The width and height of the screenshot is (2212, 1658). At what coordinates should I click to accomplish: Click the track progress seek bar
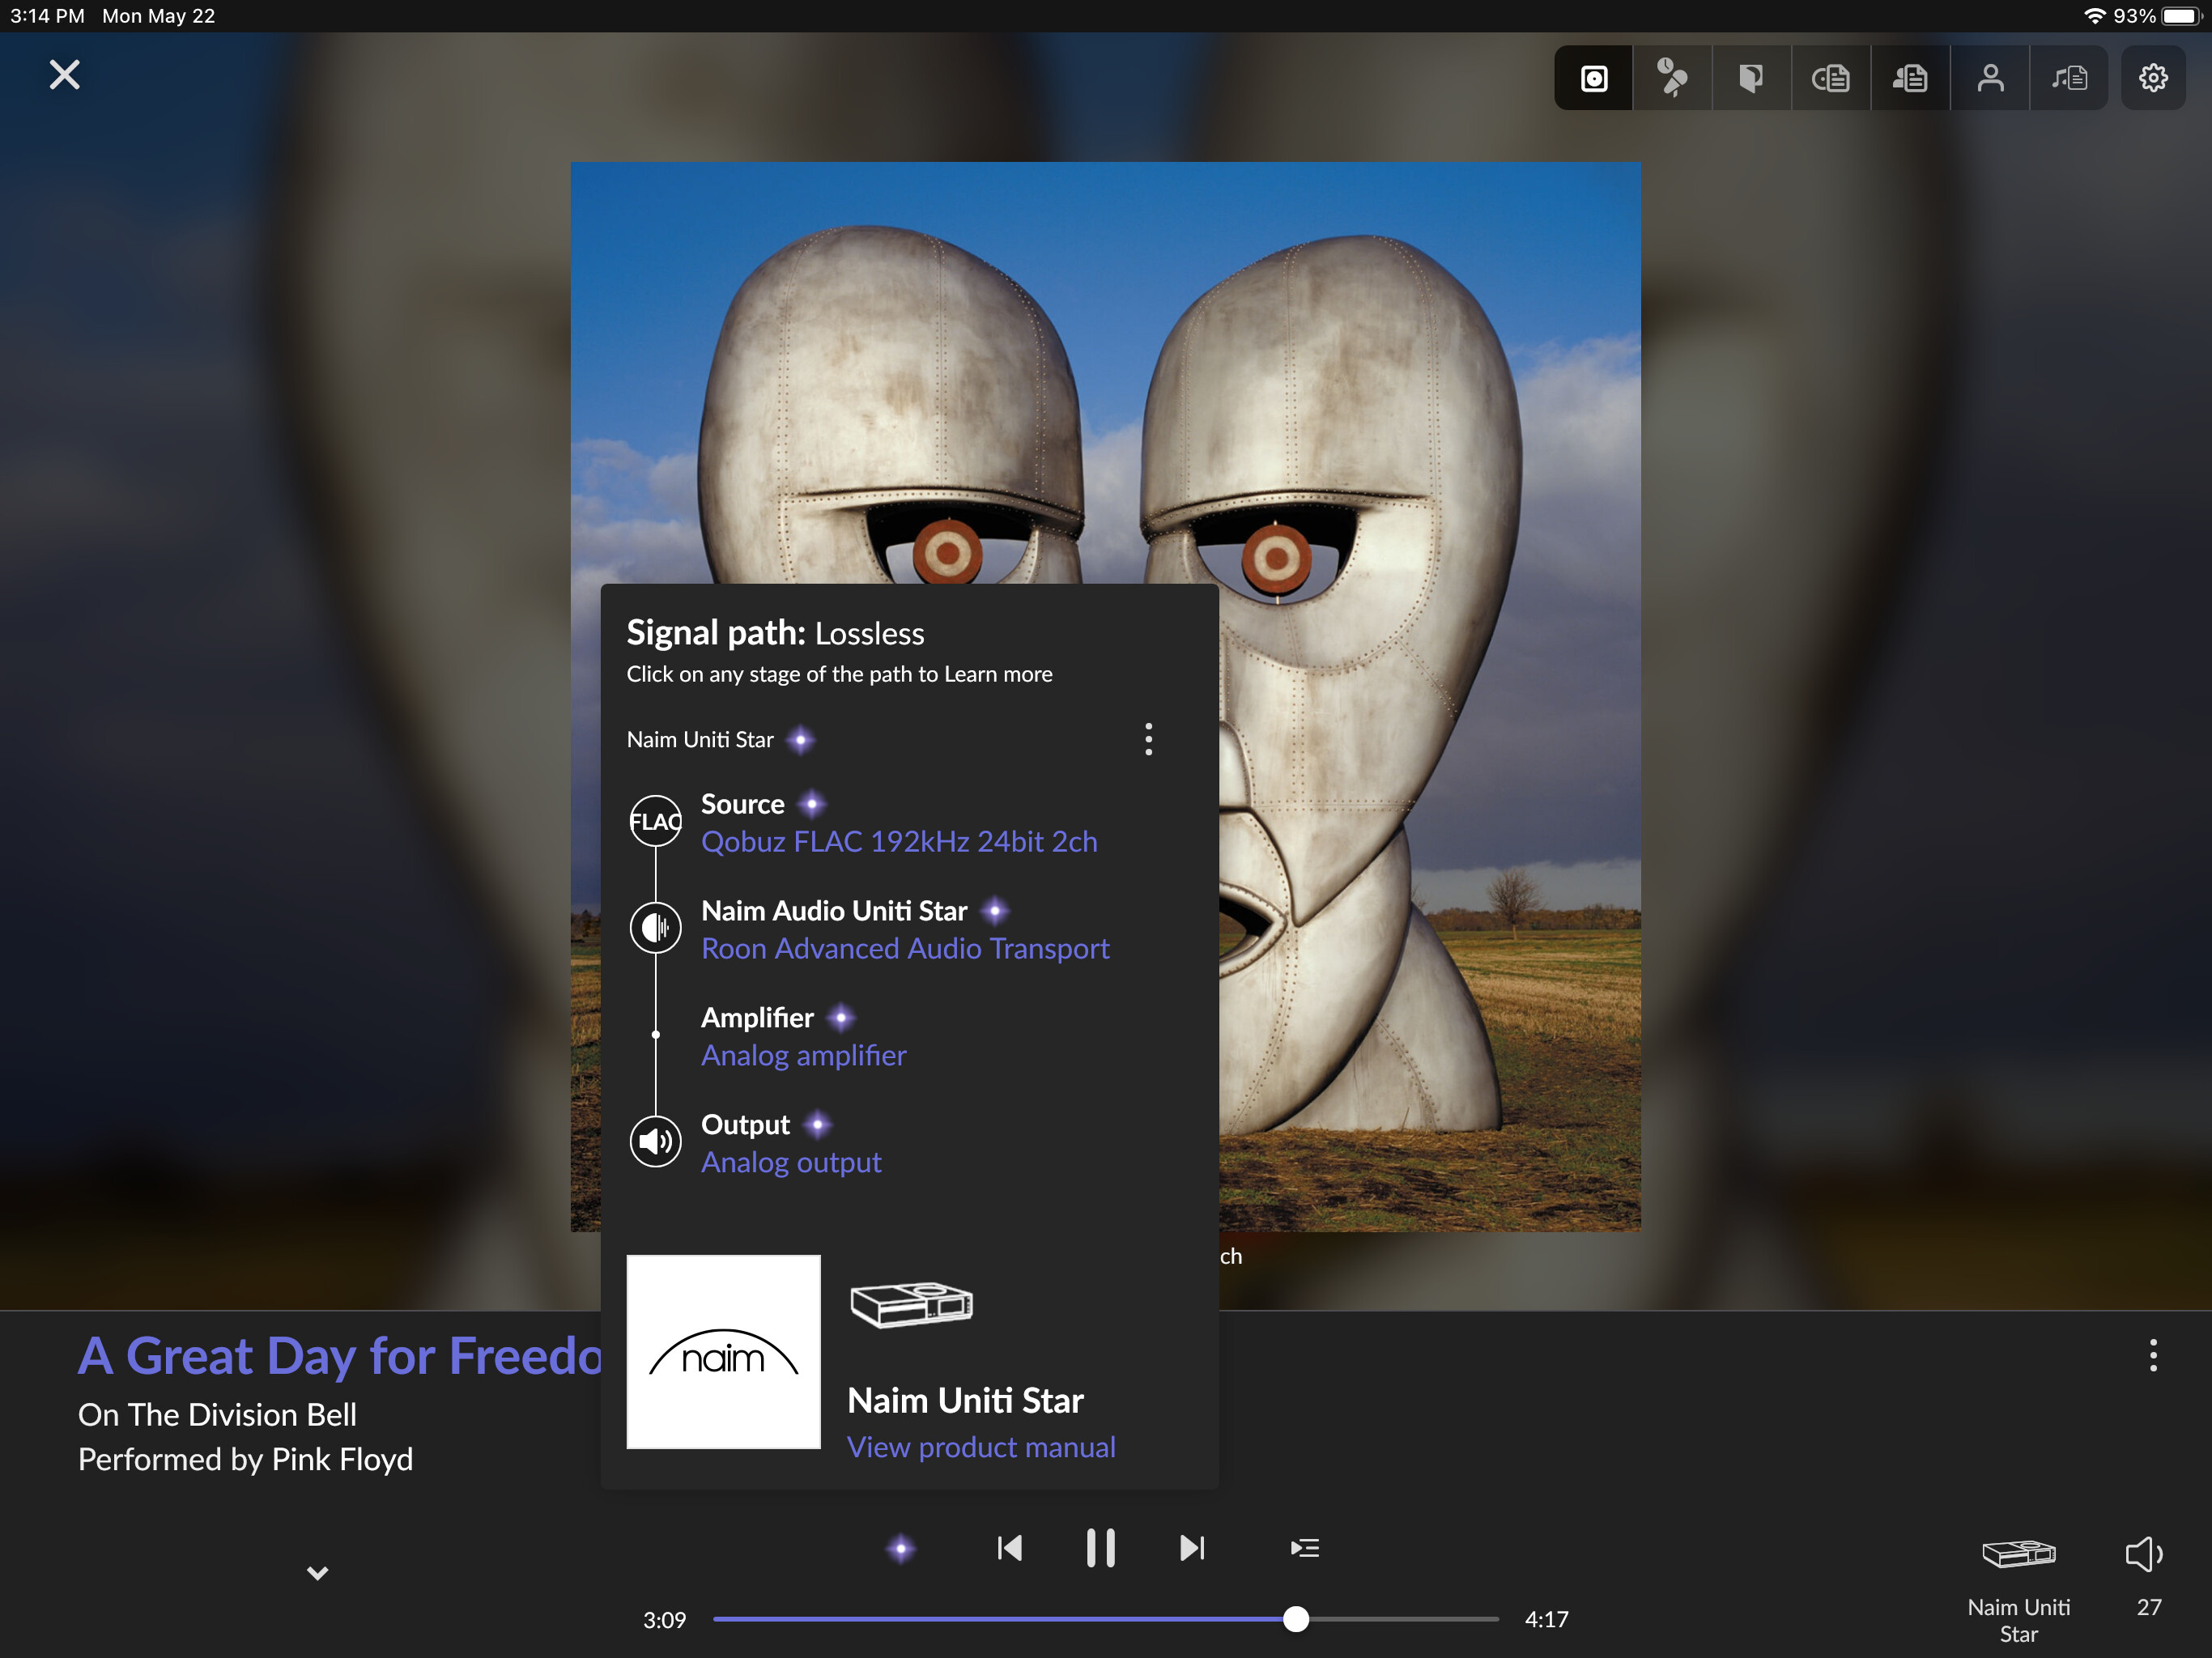point(1105,1619)
